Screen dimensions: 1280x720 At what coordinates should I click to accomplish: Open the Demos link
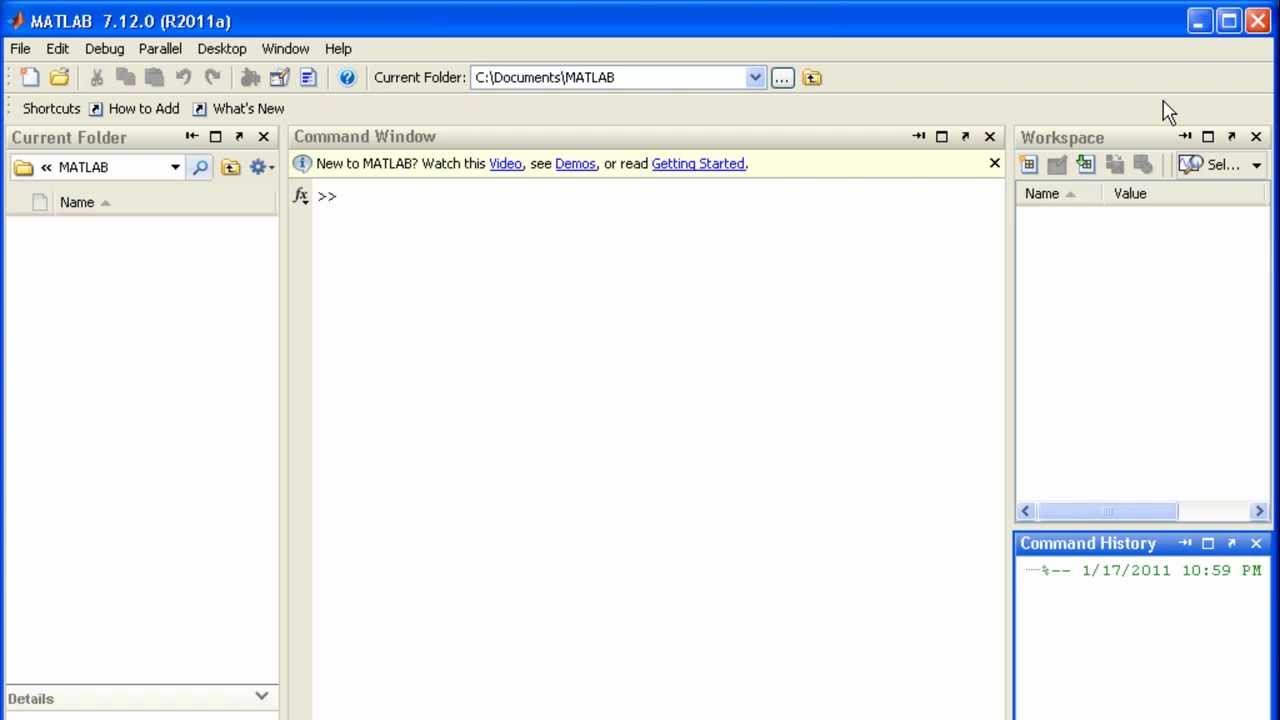pos(575,163)
